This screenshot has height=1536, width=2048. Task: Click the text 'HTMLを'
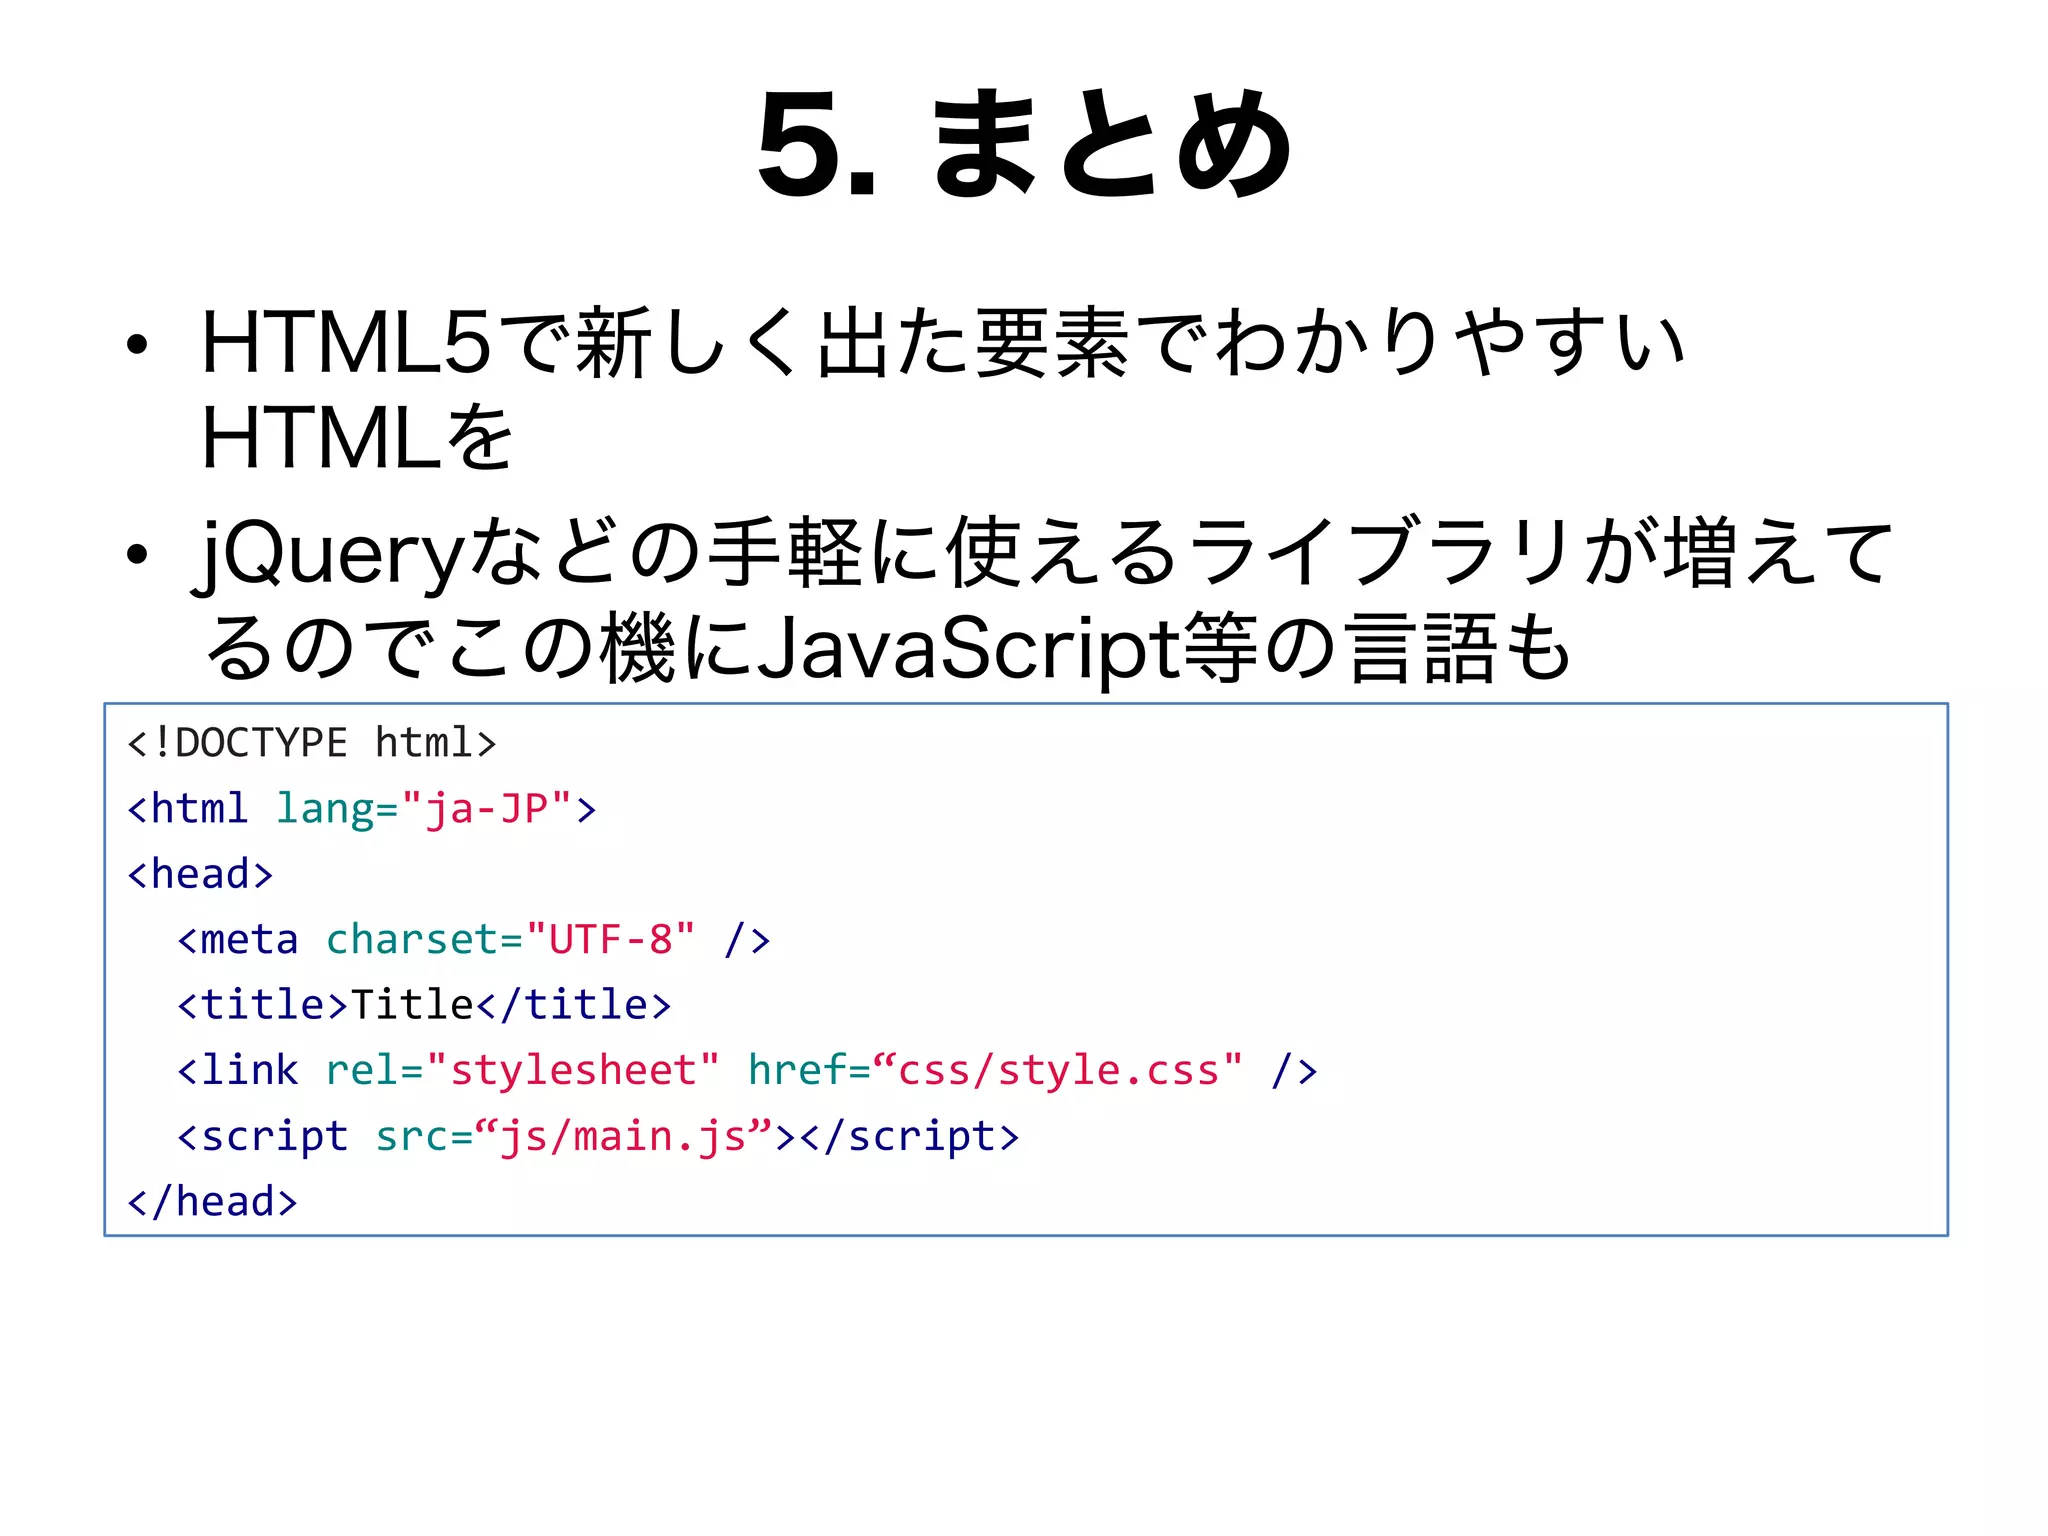[357, 437]
